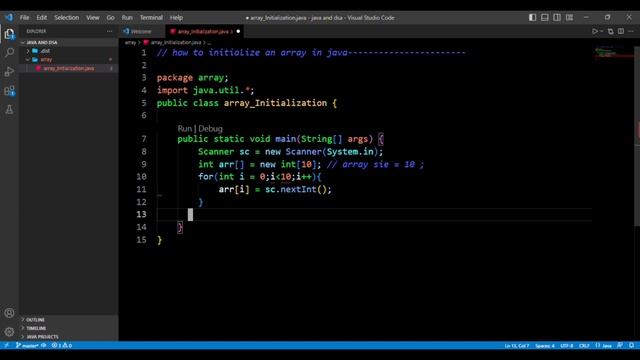Open the Testing flask view
The image size is (640, 360).
[x=9, y=109]
